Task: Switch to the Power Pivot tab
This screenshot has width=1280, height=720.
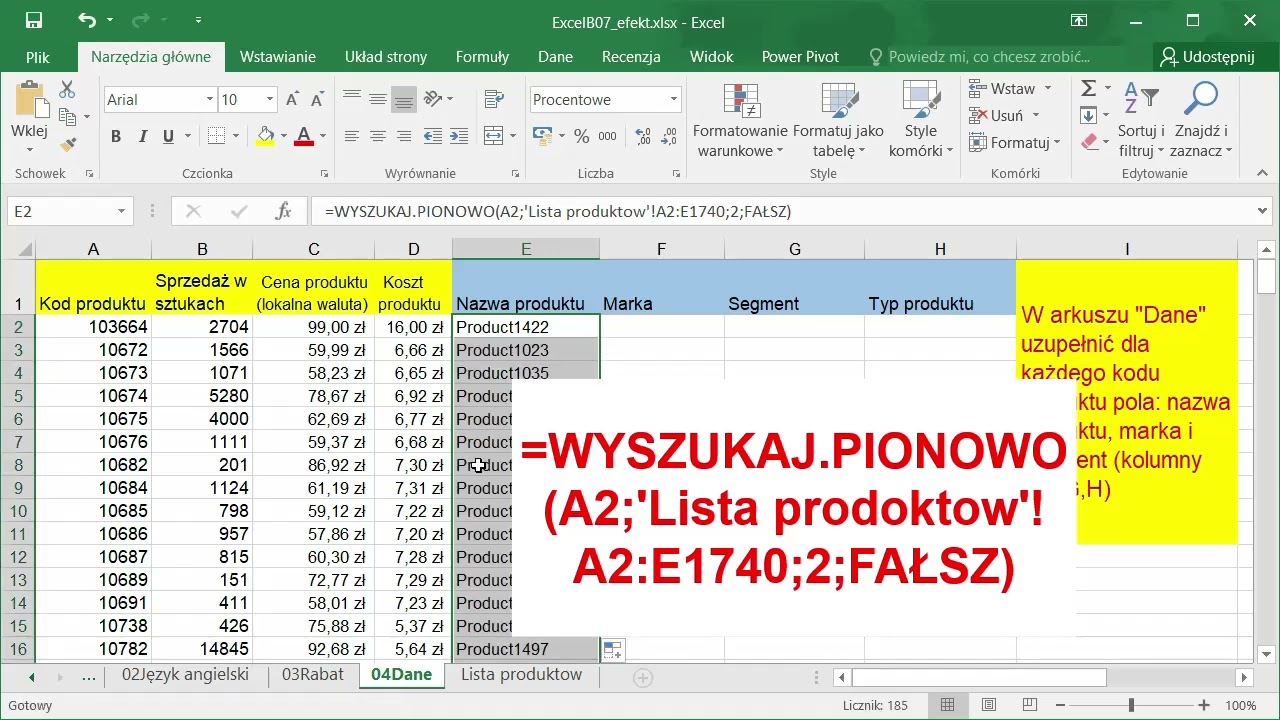Action: 800,57
